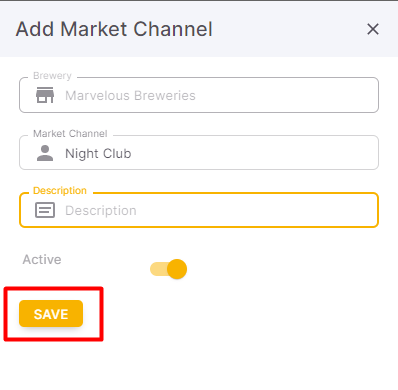
Task: Click the note icon in Description field
Action: click(45, 210)
